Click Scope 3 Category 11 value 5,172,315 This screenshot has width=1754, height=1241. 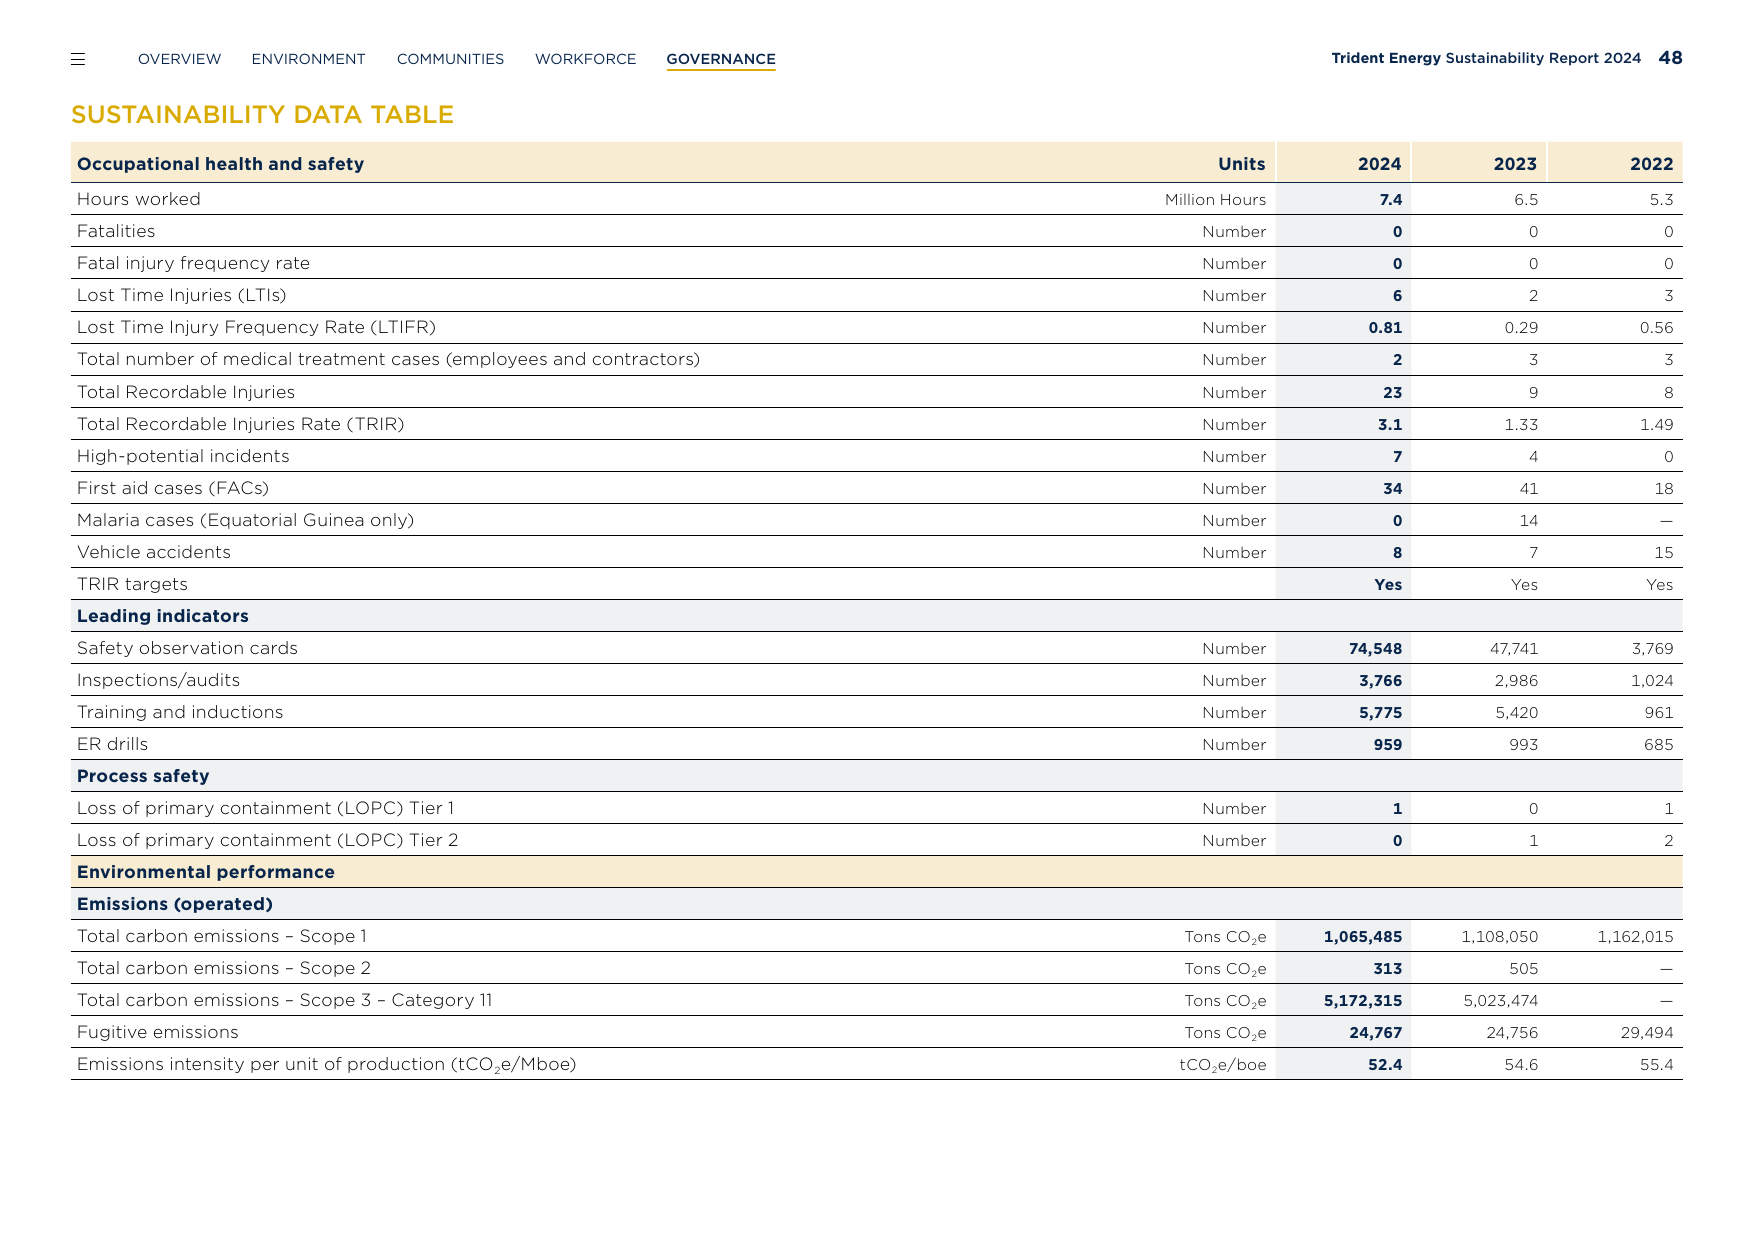1363,1001
